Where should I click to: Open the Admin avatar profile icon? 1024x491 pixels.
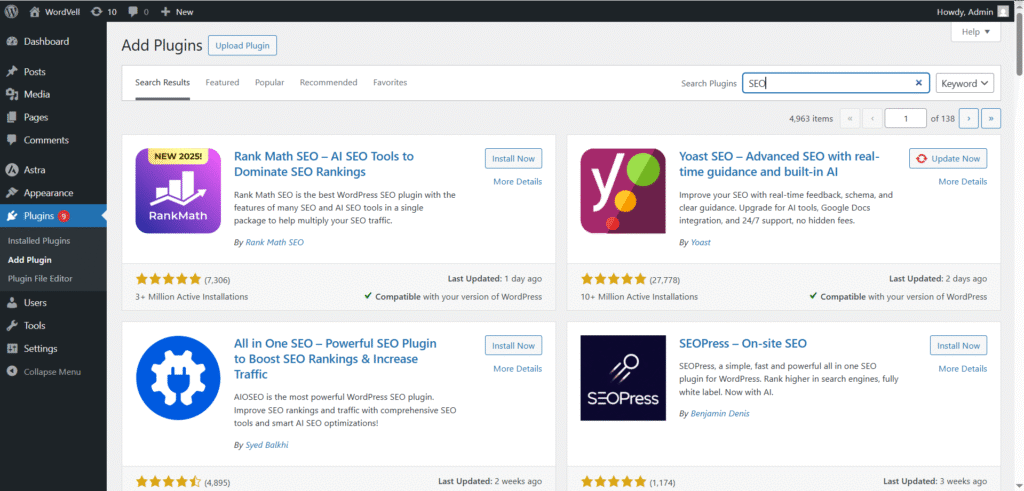coord(1002,11)
